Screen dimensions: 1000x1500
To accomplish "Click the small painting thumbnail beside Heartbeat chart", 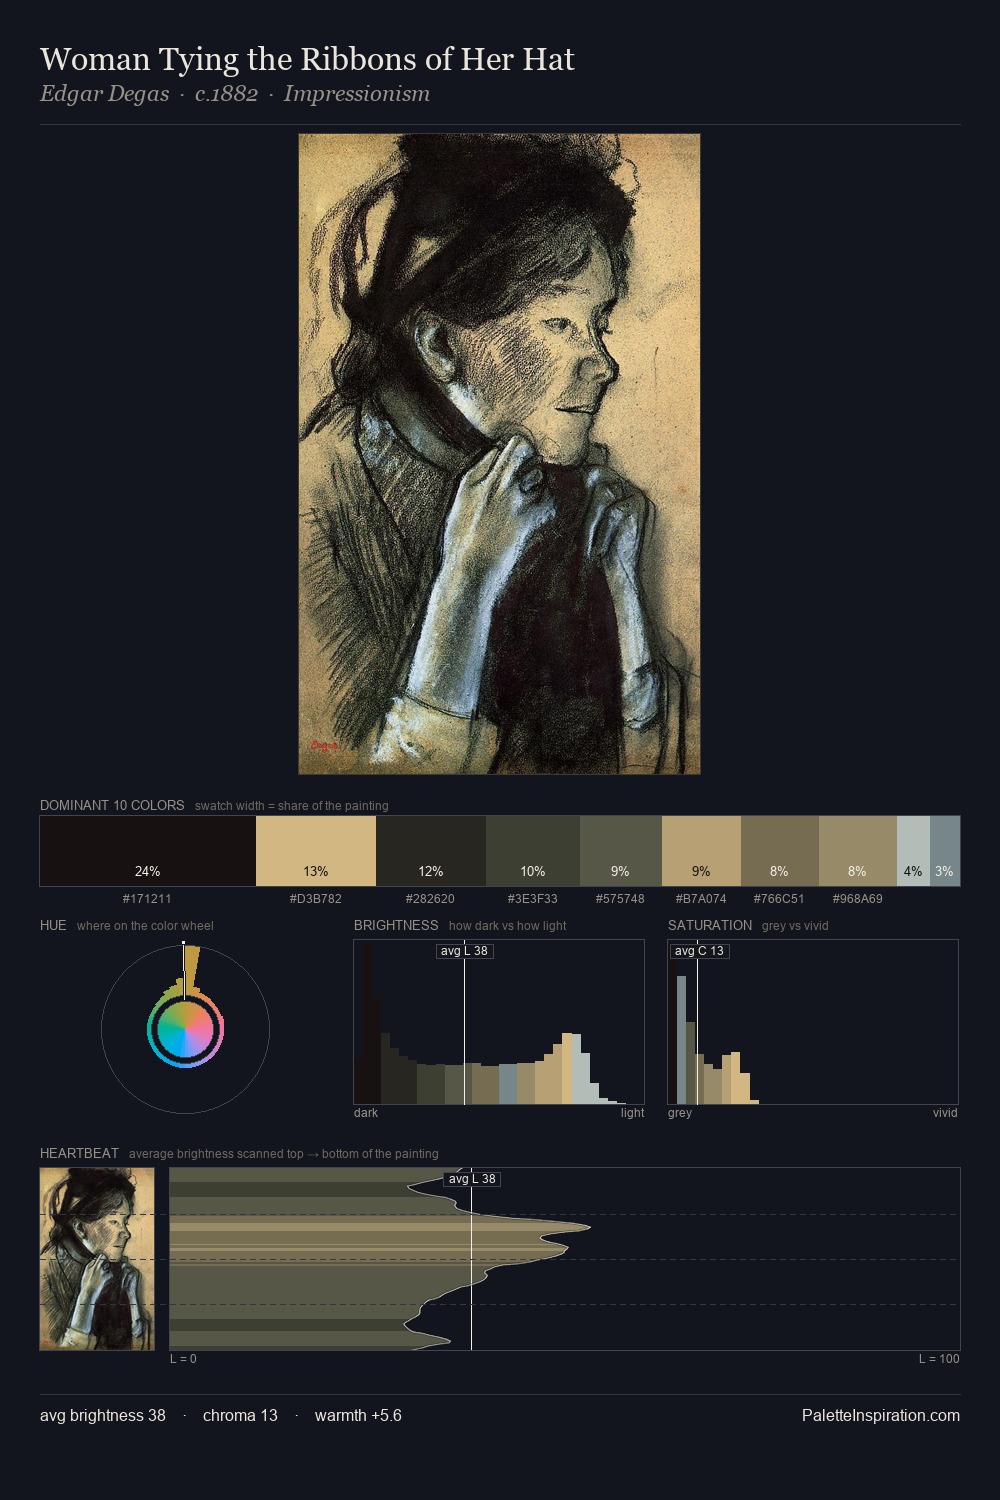I will click(97, 1259).
